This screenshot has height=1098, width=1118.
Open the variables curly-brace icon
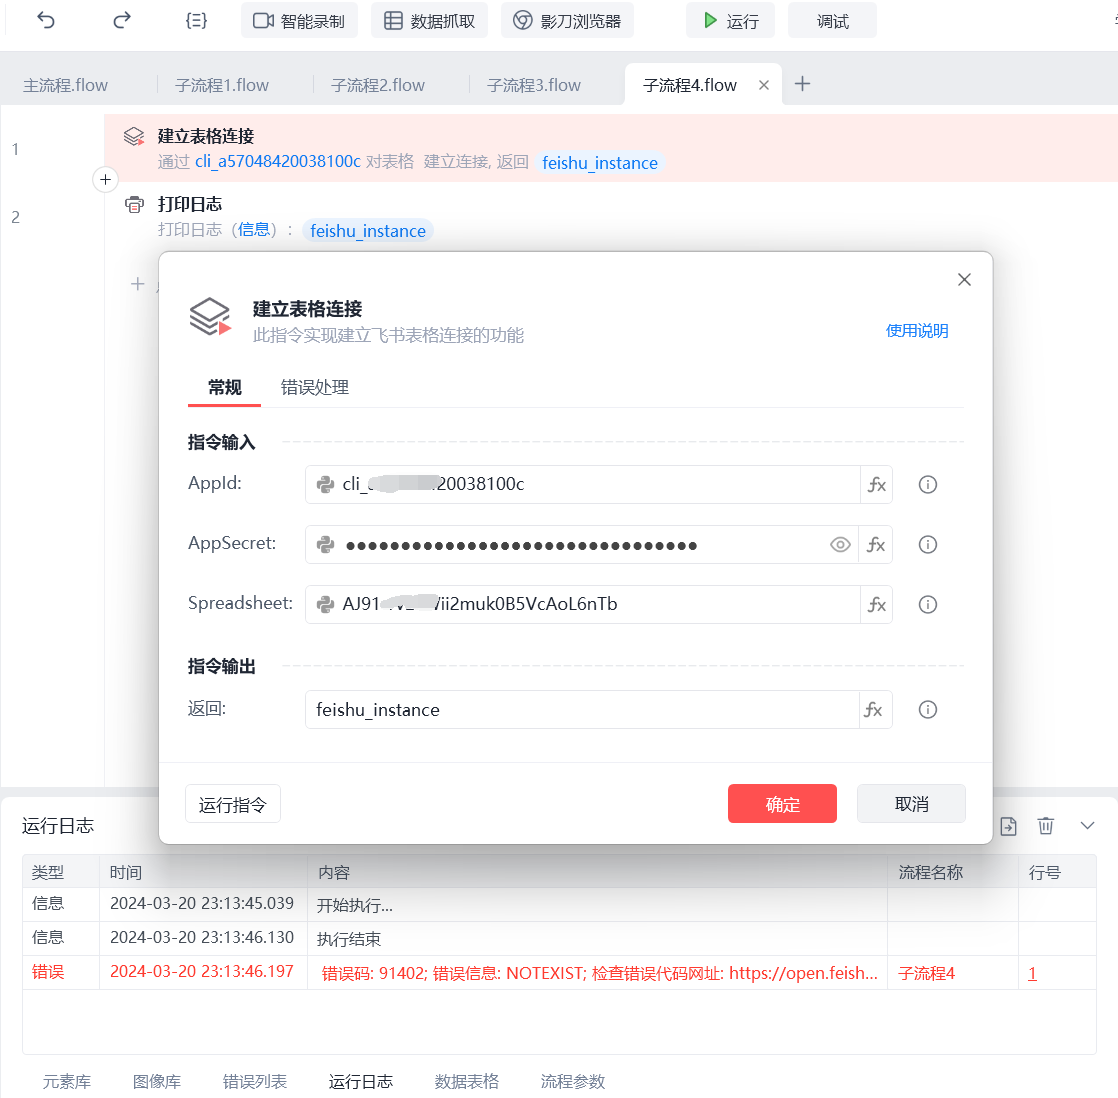coord(196,20)
